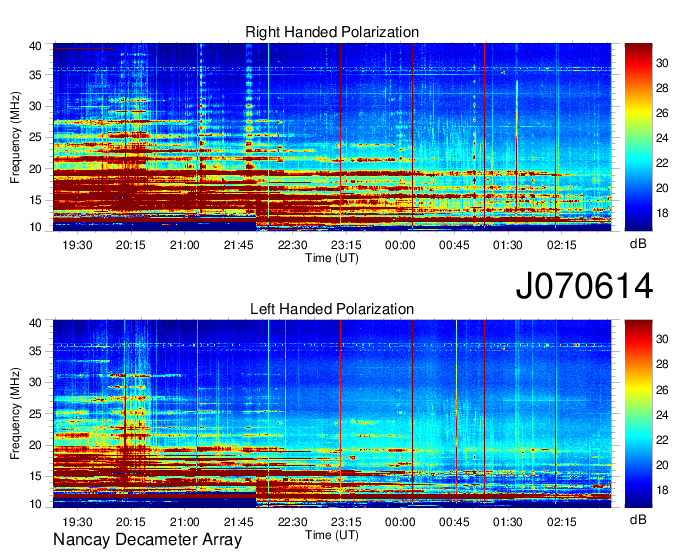The height and width of the screenshot is (552, 680).
Task: Click the 21:45 tick under Left Handed plot
Action: [239, 522]
